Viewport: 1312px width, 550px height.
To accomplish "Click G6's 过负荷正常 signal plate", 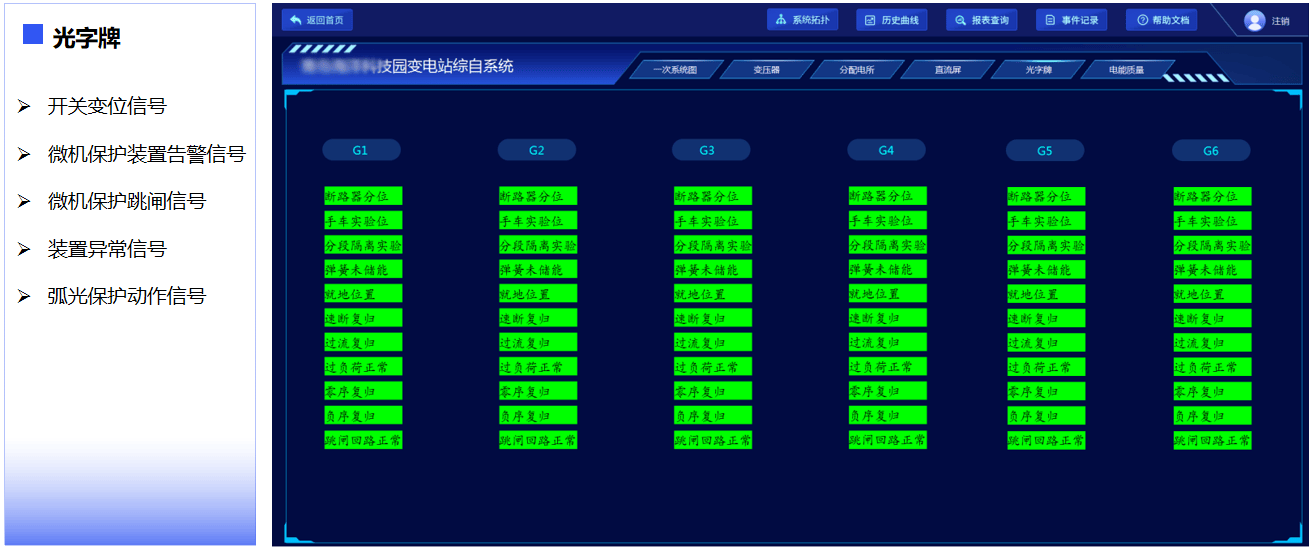I will click(1213, 367).
